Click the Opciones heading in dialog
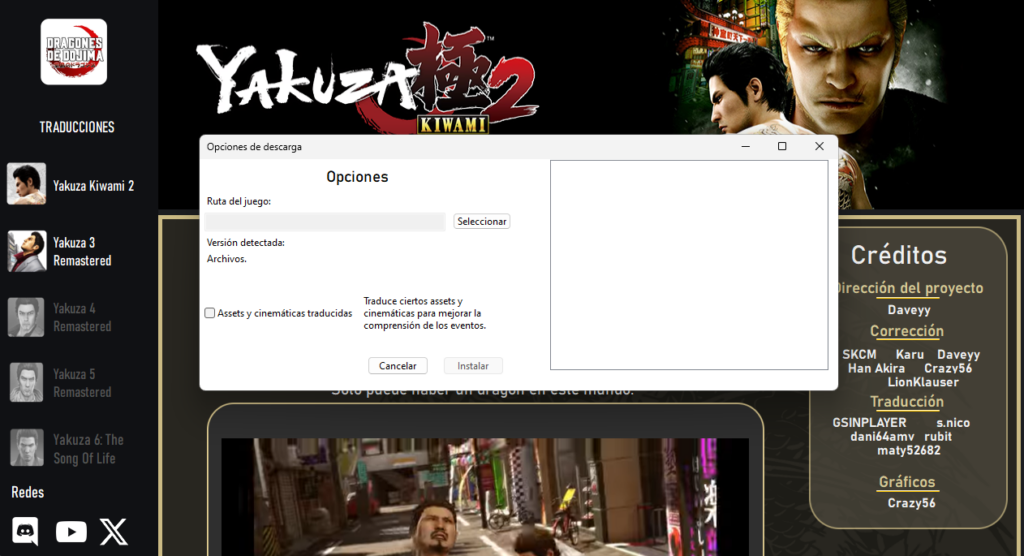 click(x=357, y=176)
